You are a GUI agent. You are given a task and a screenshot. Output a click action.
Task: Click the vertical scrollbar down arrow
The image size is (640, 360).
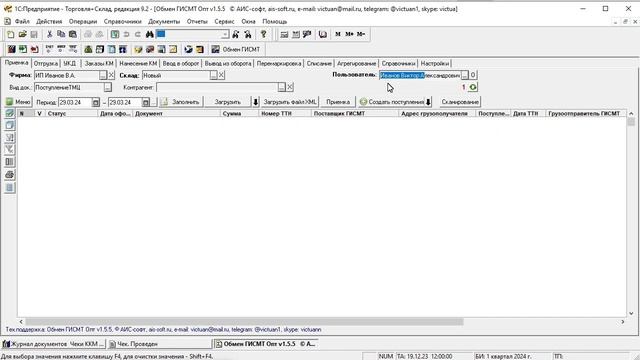pos(631,313)
